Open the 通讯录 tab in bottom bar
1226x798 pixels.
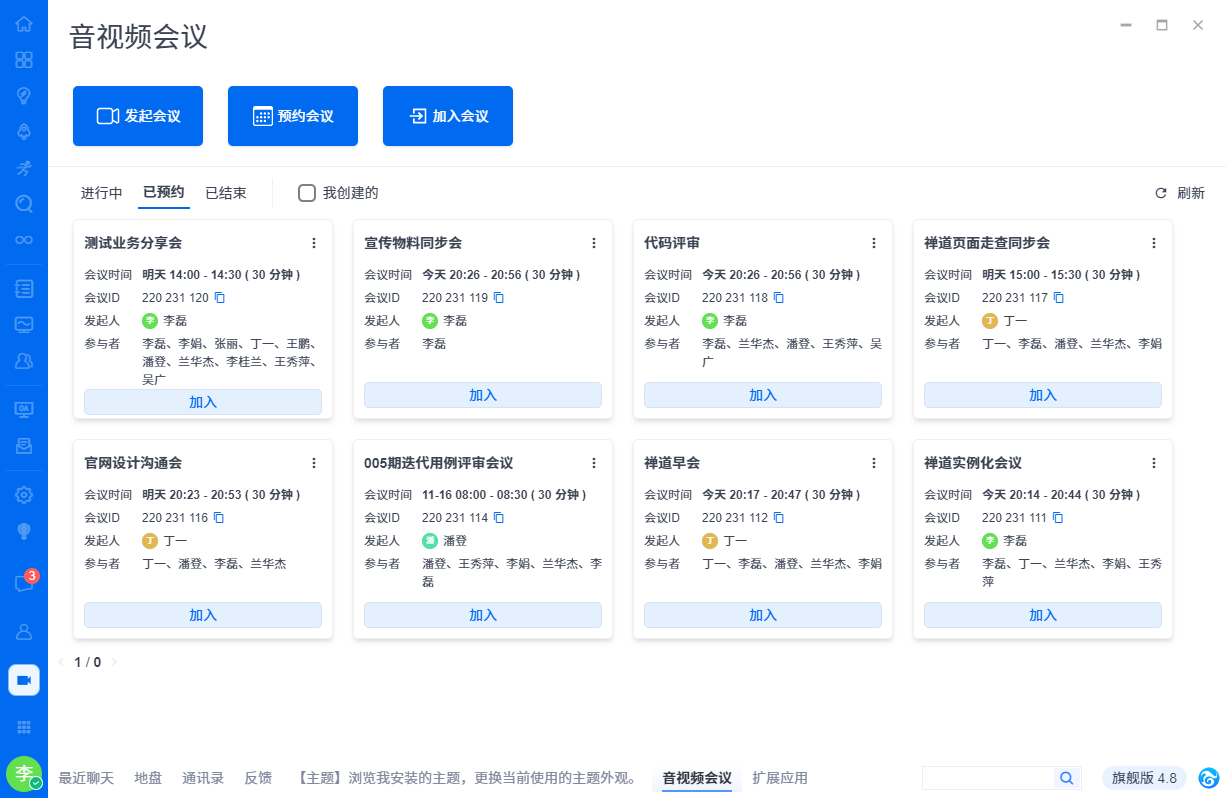[x=203, y=778]
